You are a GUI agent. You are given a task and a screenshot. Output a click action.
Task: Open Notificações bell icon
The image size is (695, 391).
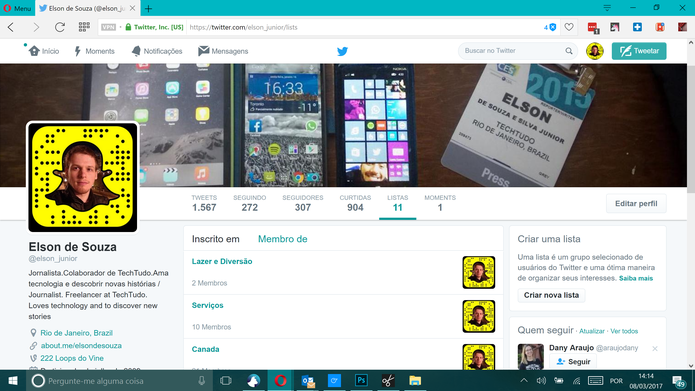136,51
